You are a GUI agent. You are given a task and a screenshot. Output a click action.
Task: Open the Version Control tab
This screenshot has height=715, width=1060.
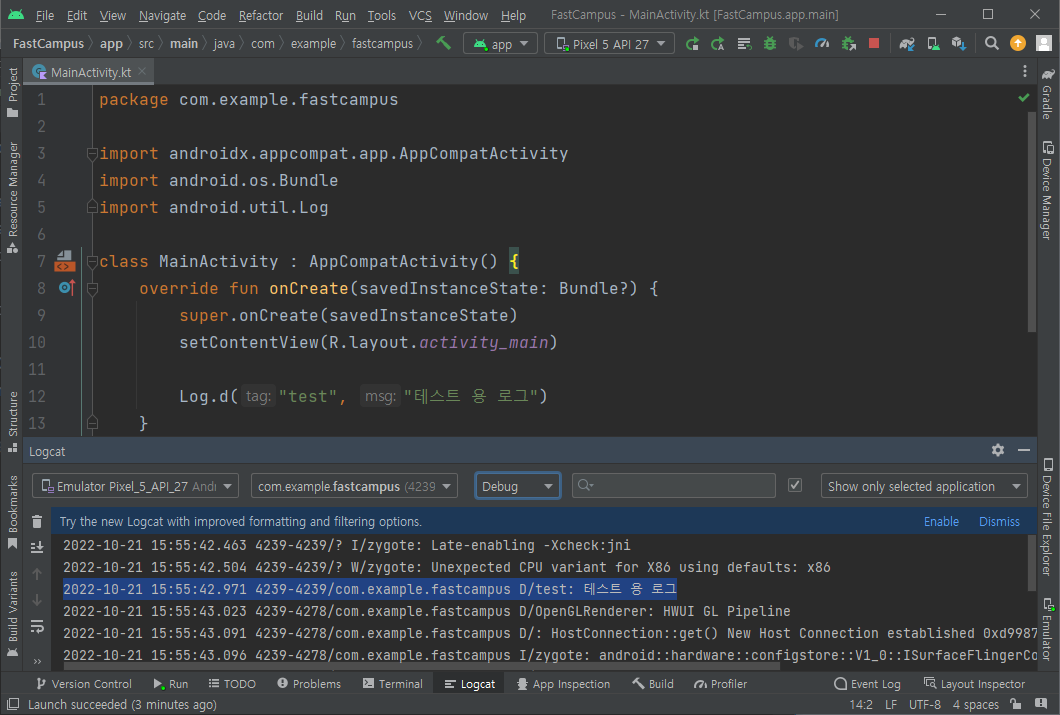tap(84, 684)
